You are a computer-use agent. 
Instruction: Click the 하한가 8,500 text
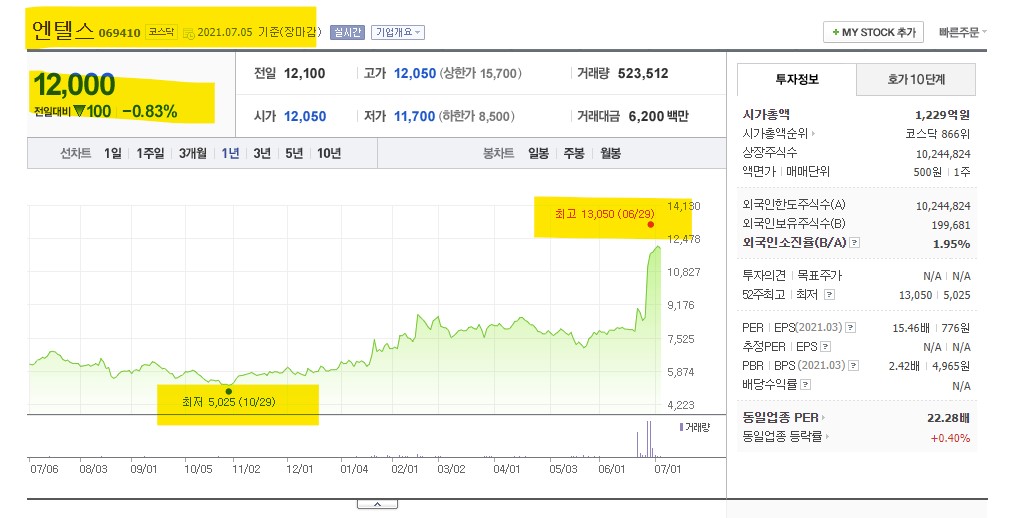(x=477, y=117)
